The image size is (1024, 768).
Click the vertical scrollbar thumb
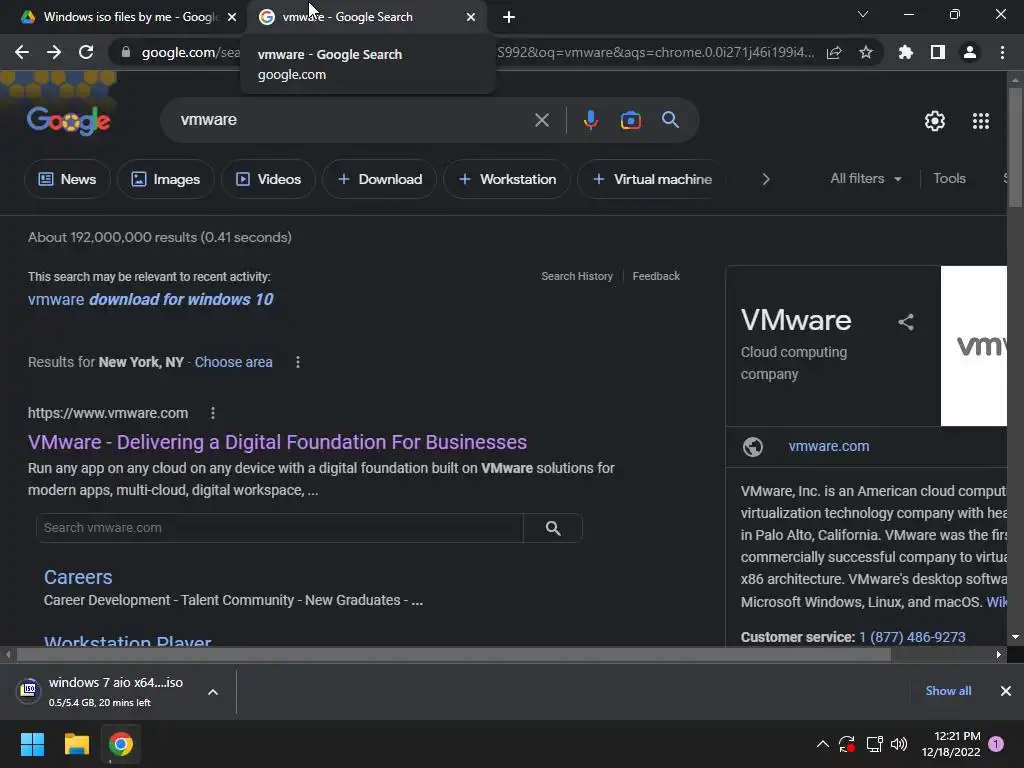pos(1015,147)
